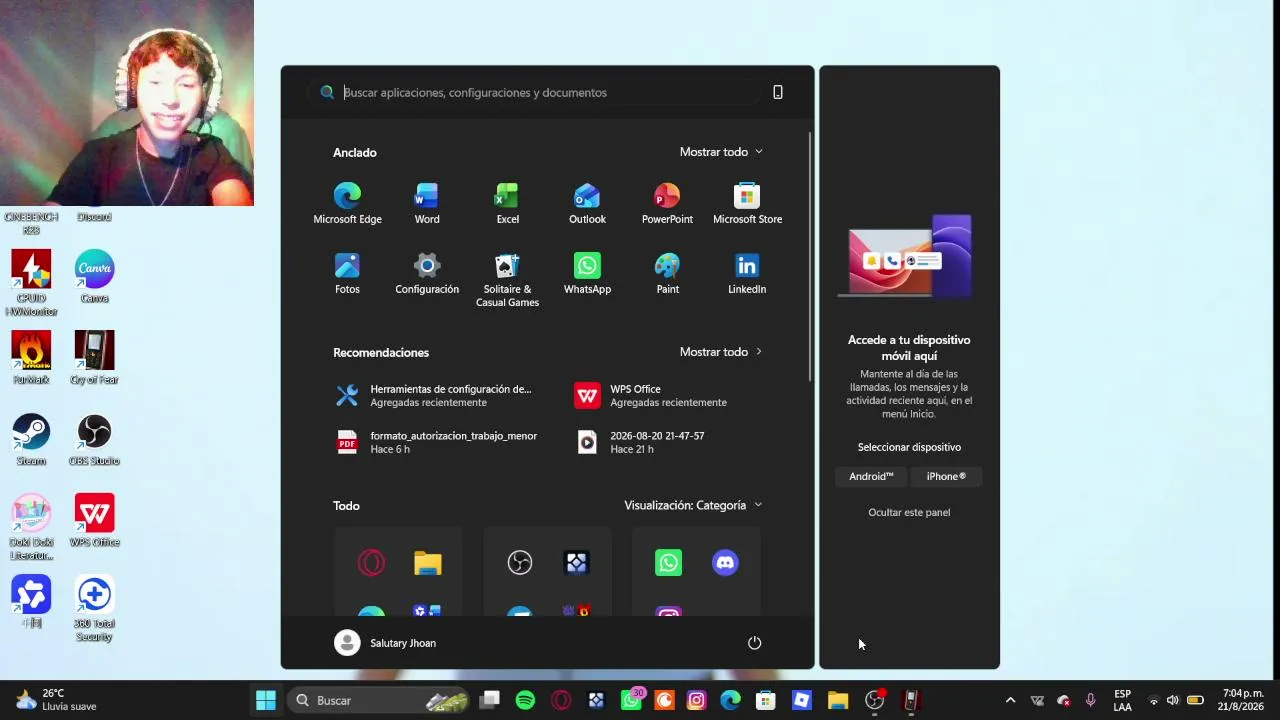This screenshot has height=720, width=1280.
Task: Open the Salutary Jhoan user account menu
Action: pos(385,643)
